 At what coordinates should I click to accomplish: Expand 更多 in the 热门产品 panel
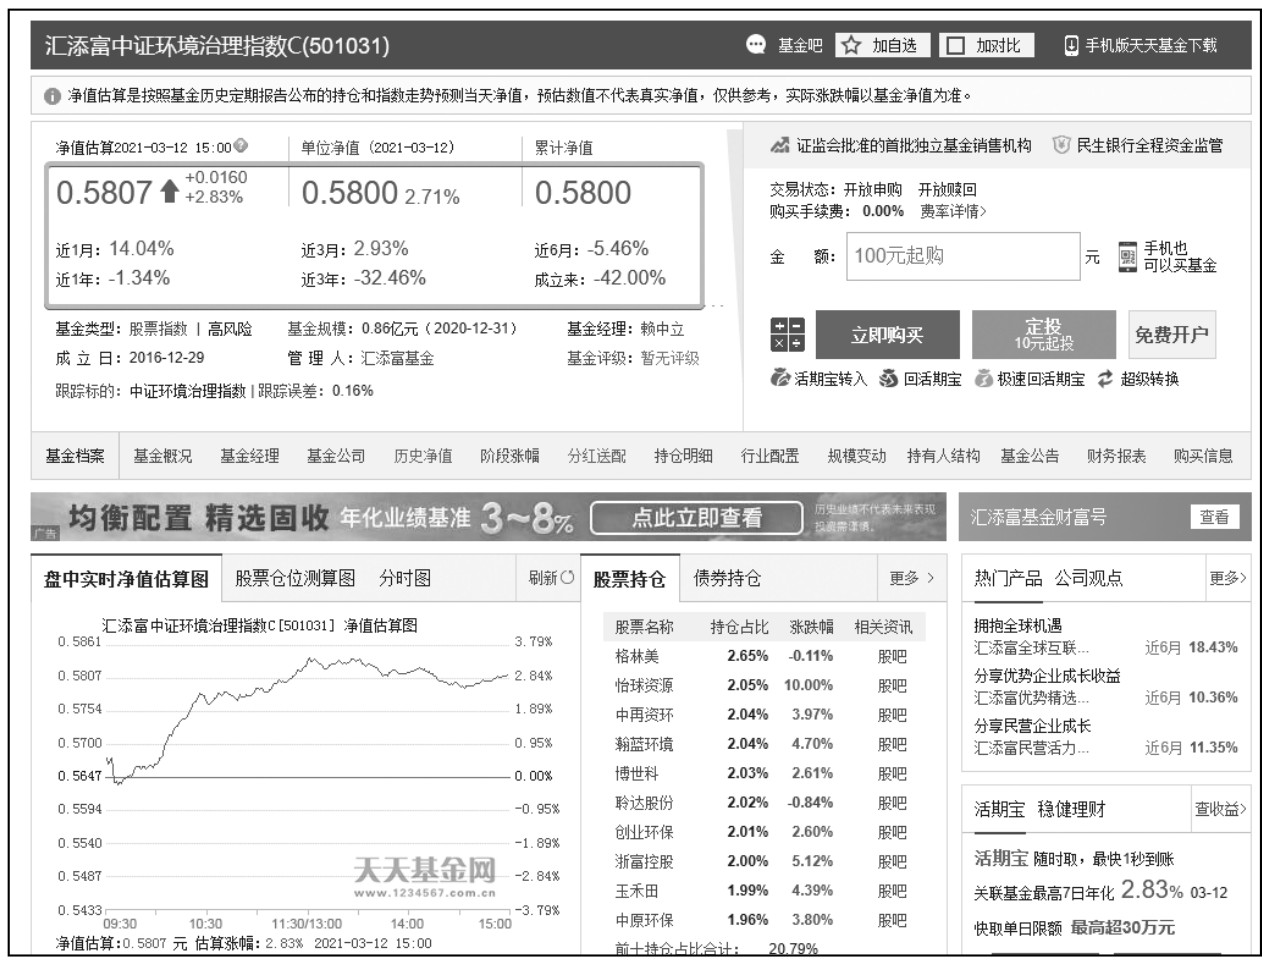(1227, 578)
